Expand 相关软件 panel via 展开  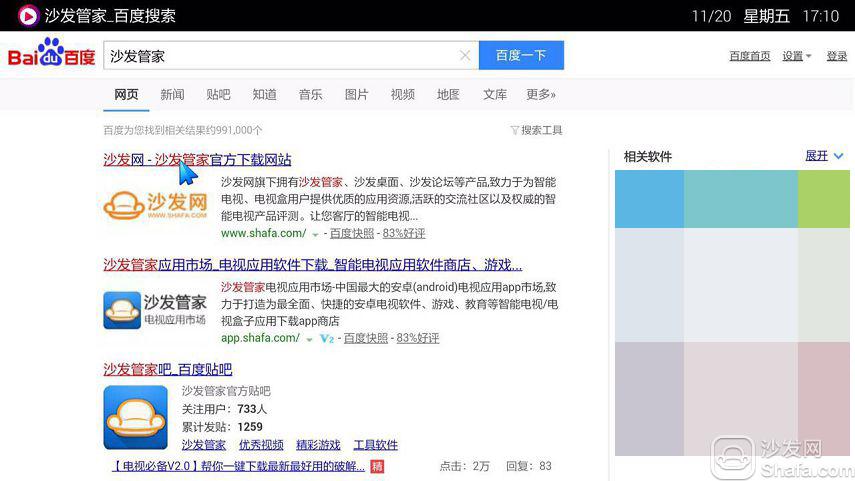824,156
